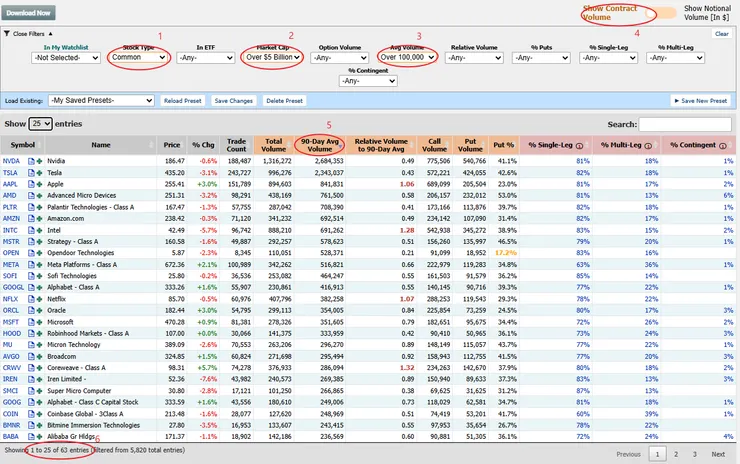Click the Save New Preset button
The image size is (740, 464).
coord(702,101)
